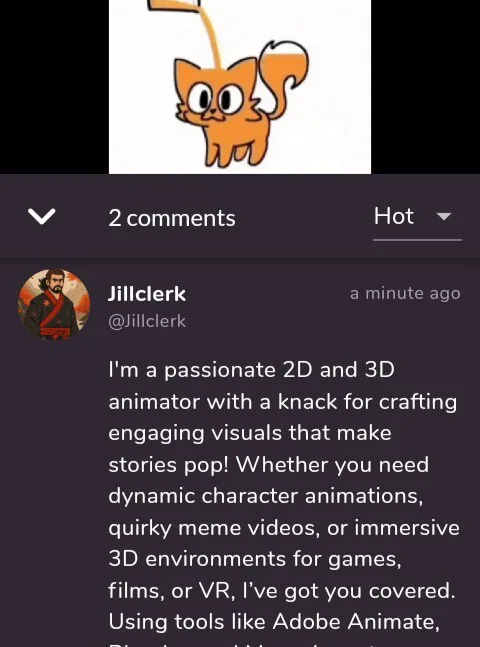
Task: Tap the @Jillclerk handle
Action: point(147,321)
